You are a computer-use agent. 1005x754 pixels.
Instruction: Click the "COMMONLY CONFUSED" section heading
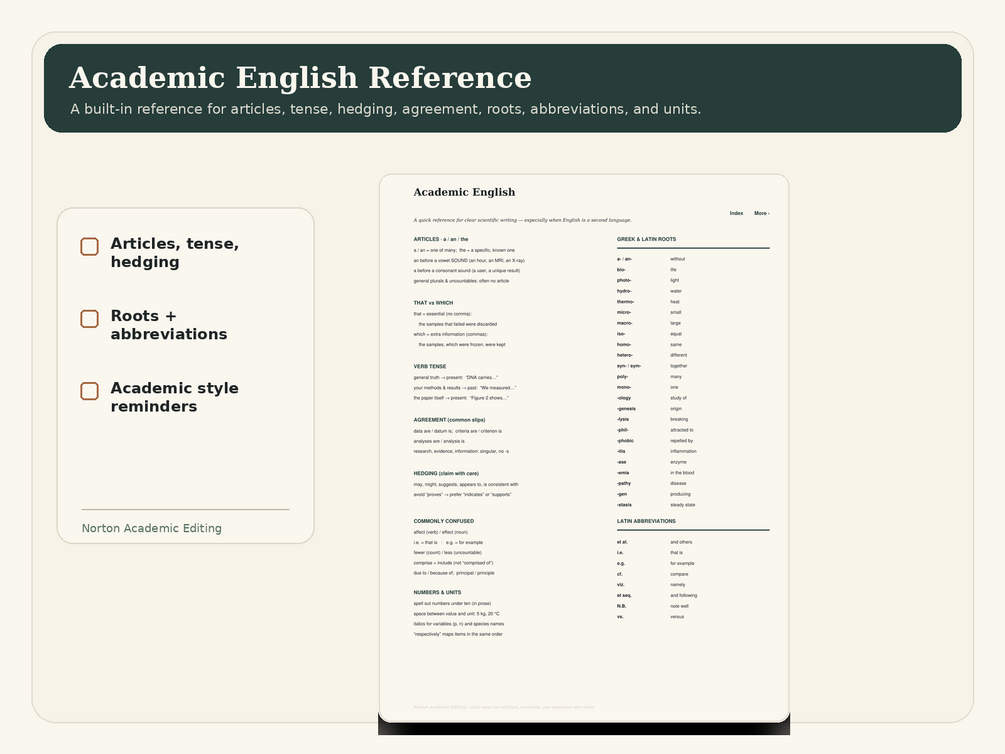click(x=444, y=521)
